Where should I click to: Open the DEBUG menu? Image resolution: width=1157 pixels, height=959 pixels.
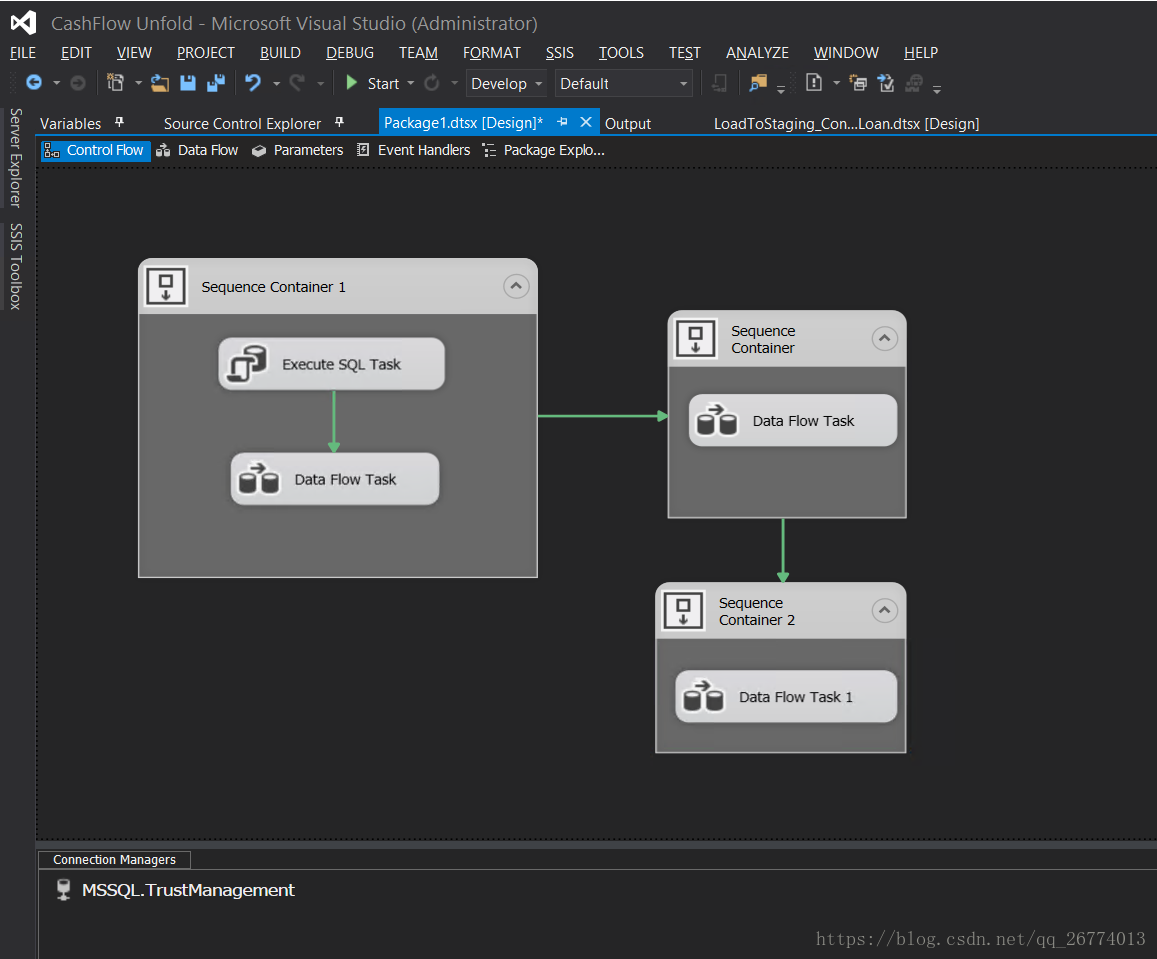(x=350, y=53)
